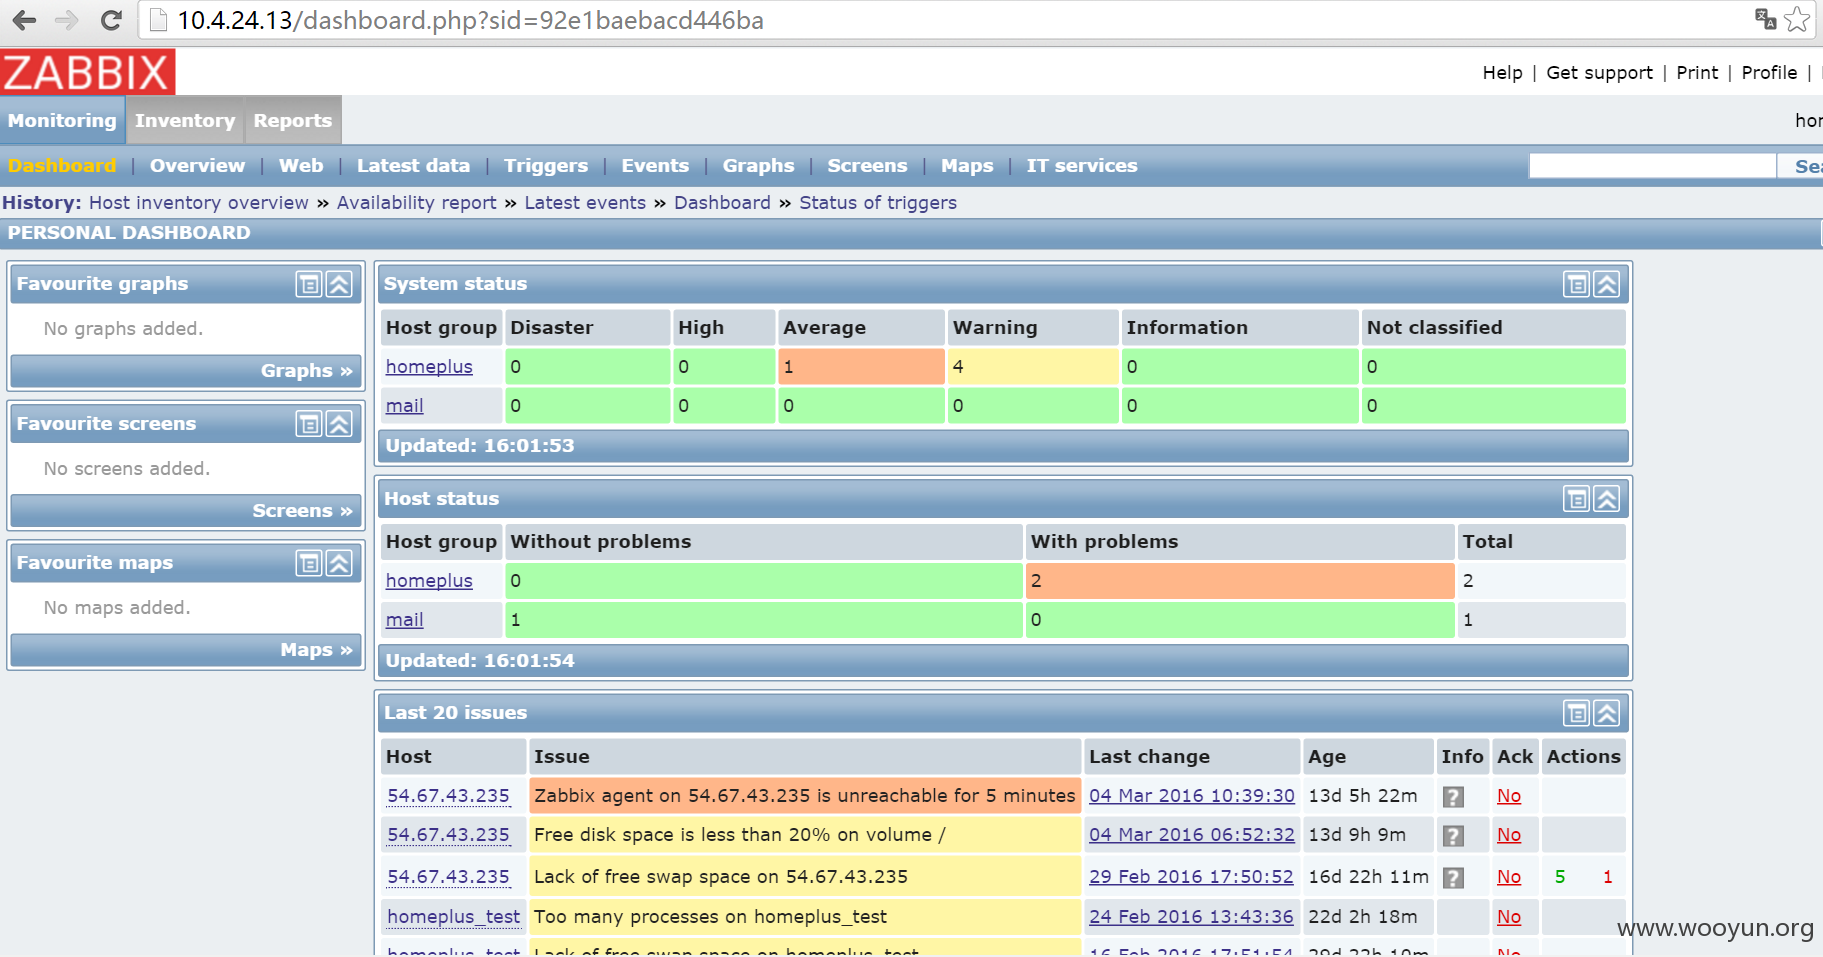1823x957 pixels.
Task: Click info icon for 29 Feb swap space issue
Action: (x=1453, y=878)
